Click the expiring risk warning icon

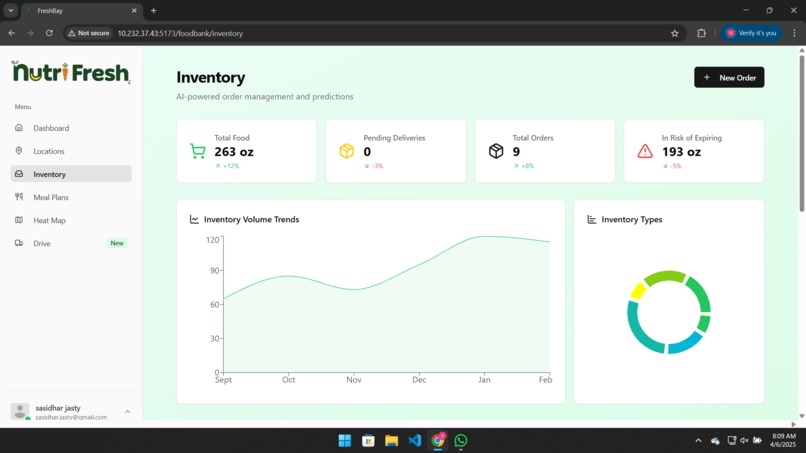(x=645, y=151)
